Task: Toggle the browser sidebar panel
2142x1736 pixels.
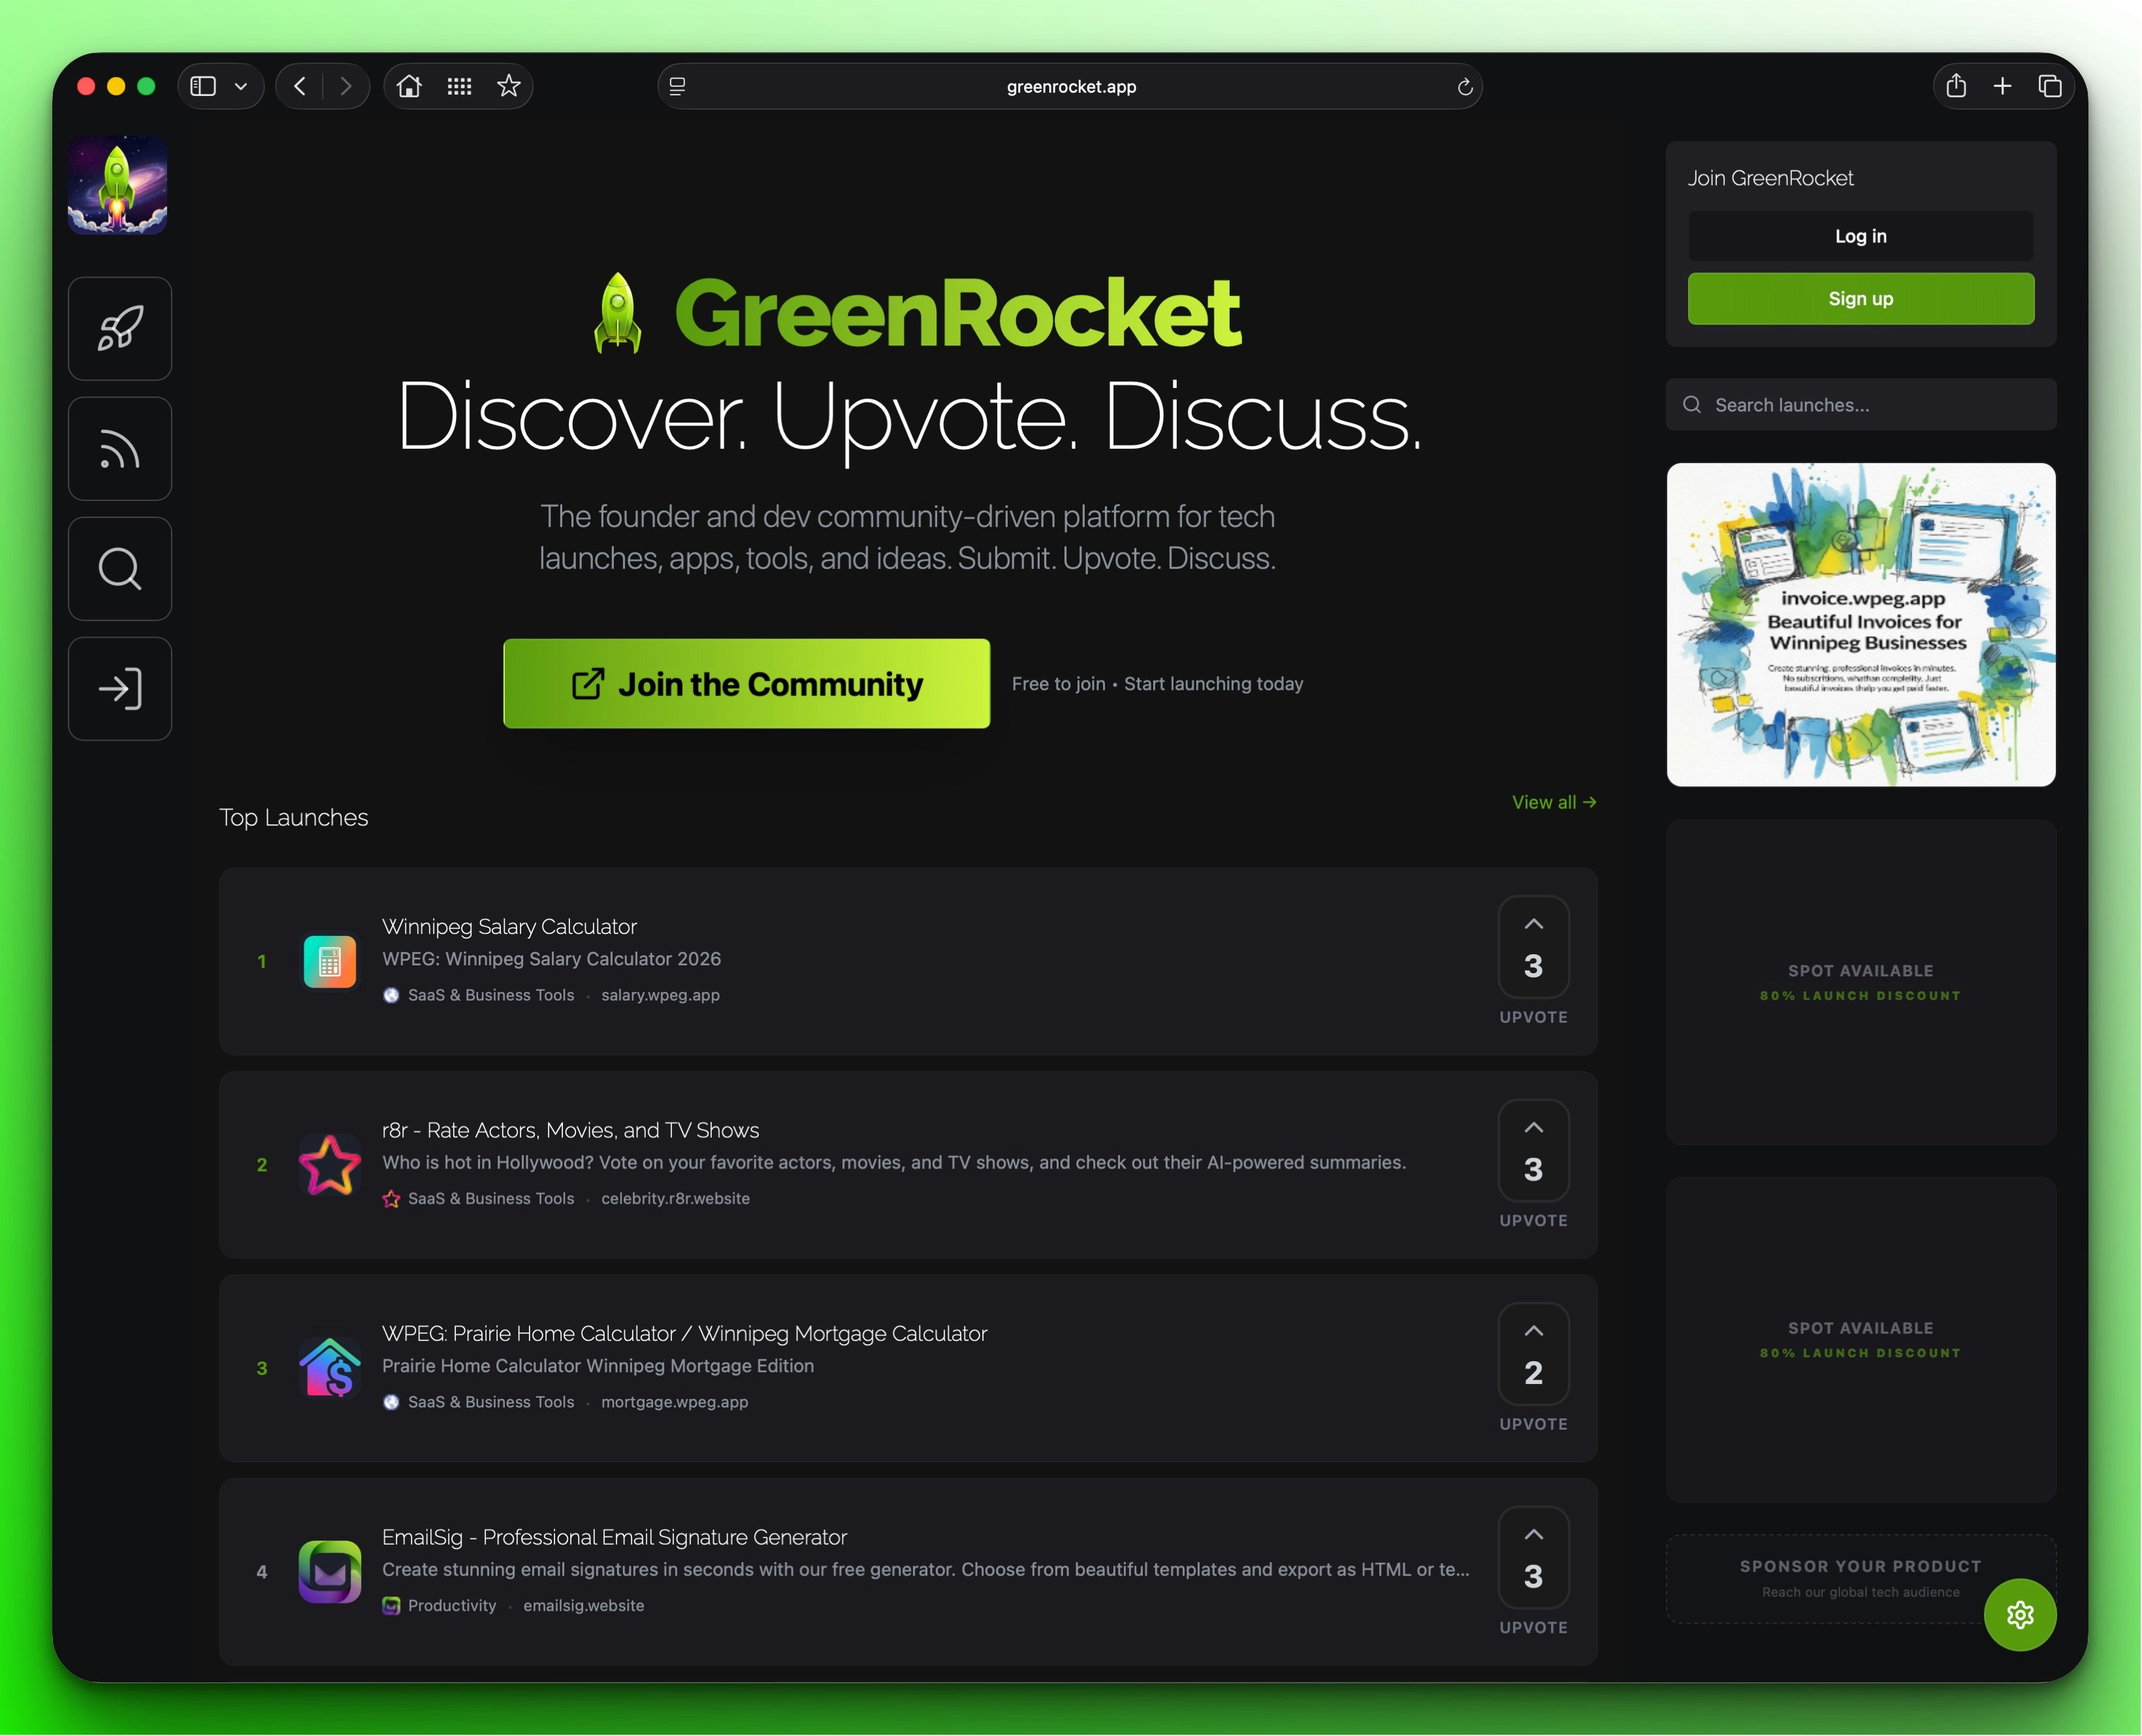Action: 203,86
